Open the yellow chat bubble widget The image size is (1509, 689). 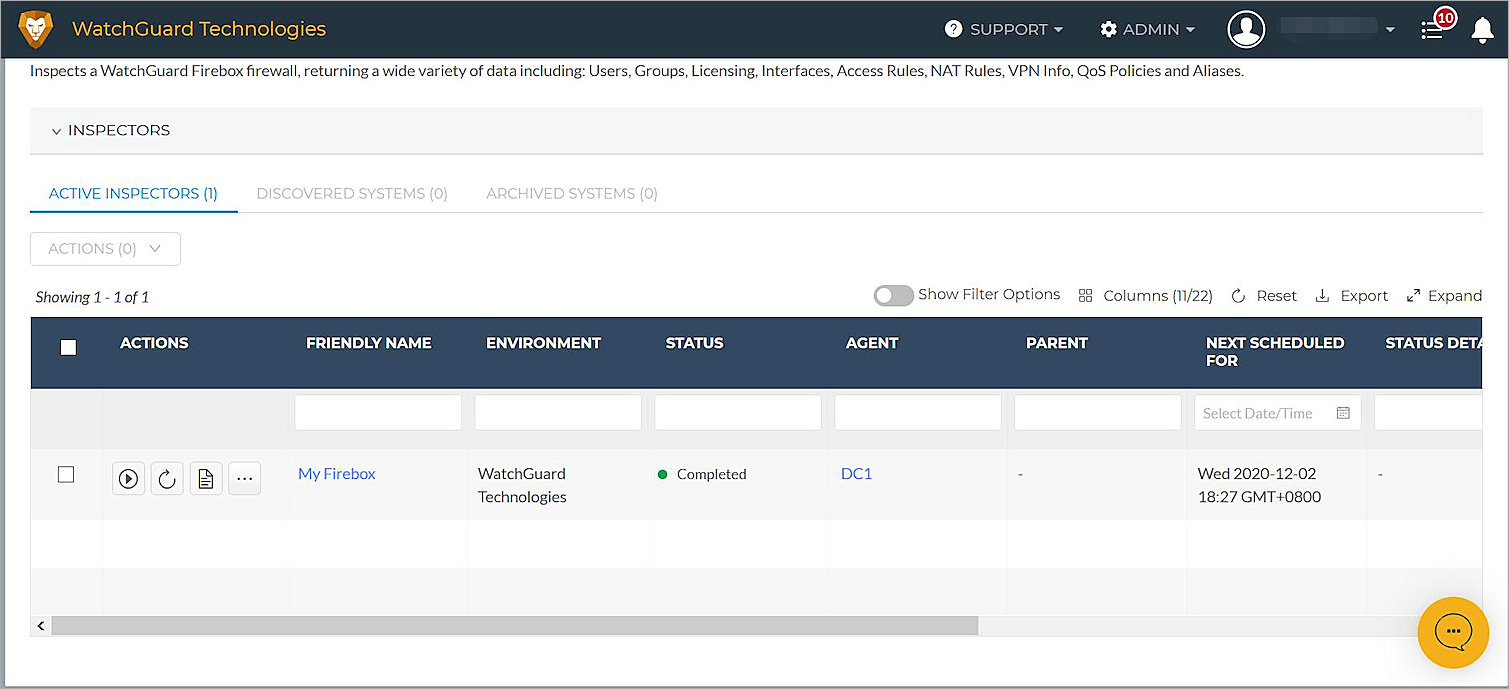coord(1452,632)
